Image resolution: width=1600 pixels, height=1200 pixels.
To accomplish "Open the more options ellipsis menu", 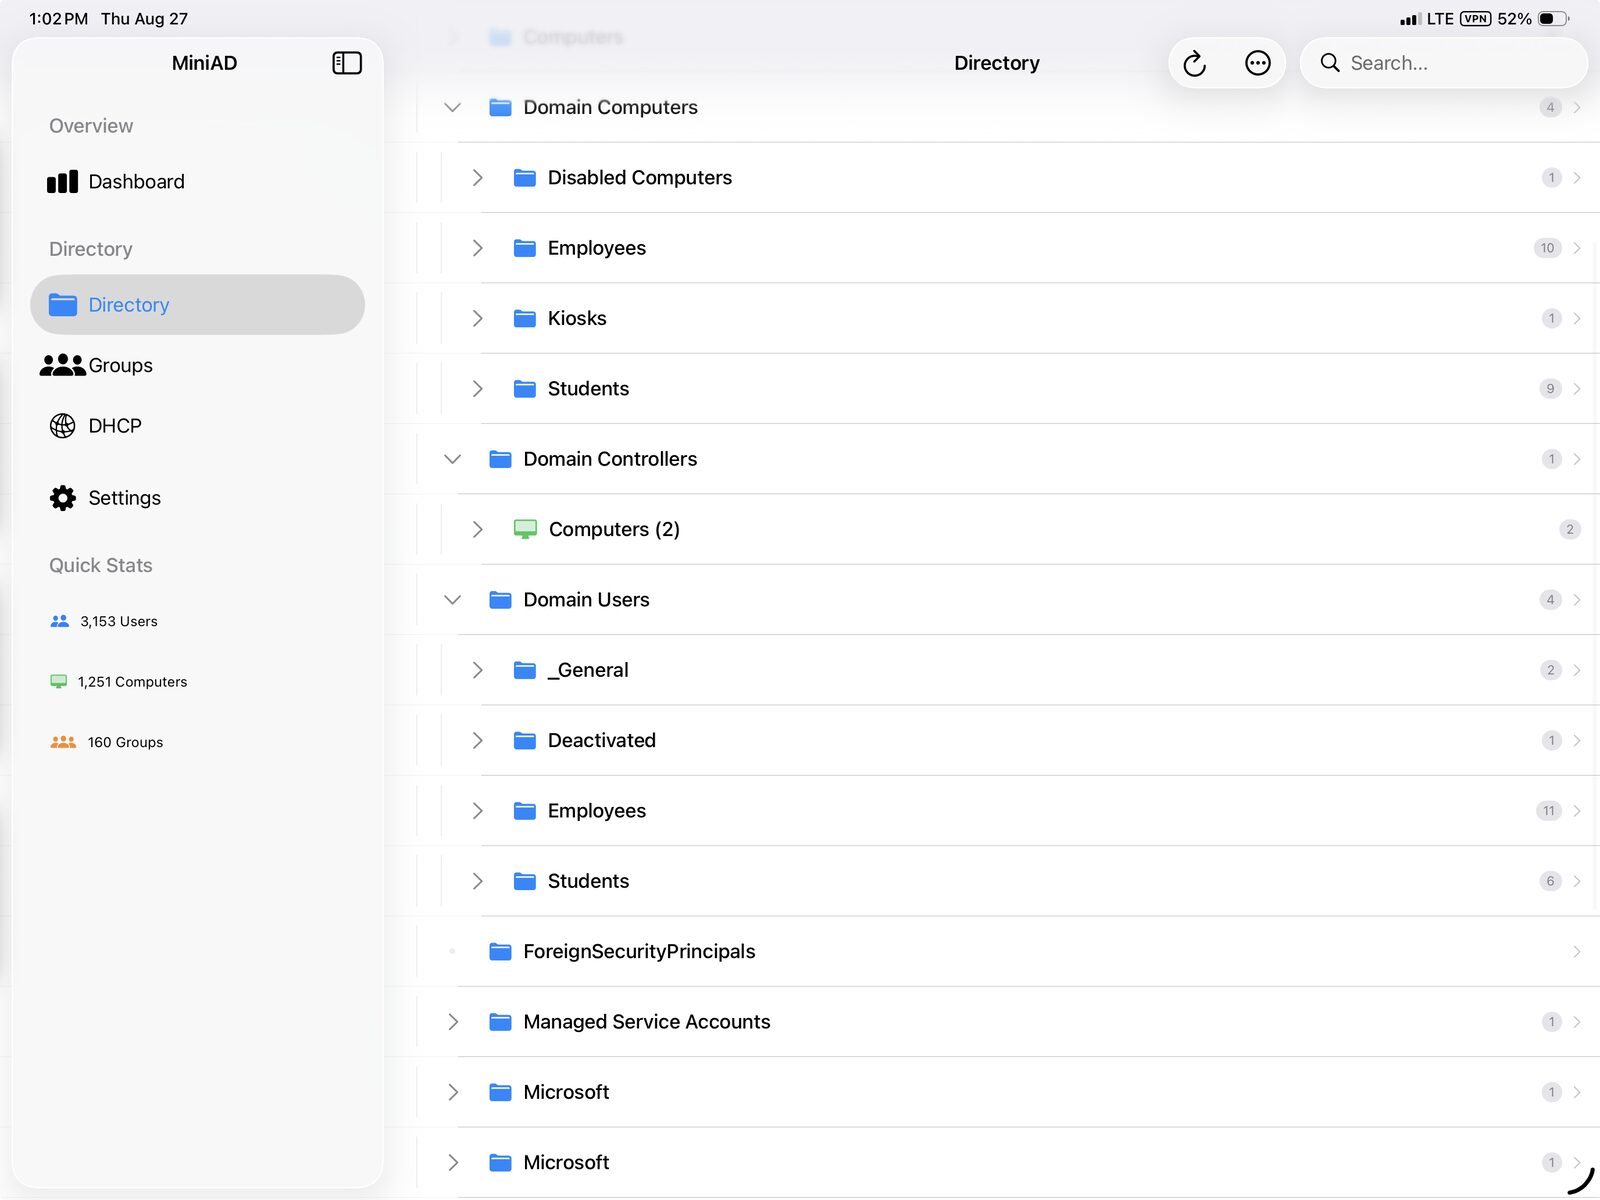I will (x=1258, y=63).
